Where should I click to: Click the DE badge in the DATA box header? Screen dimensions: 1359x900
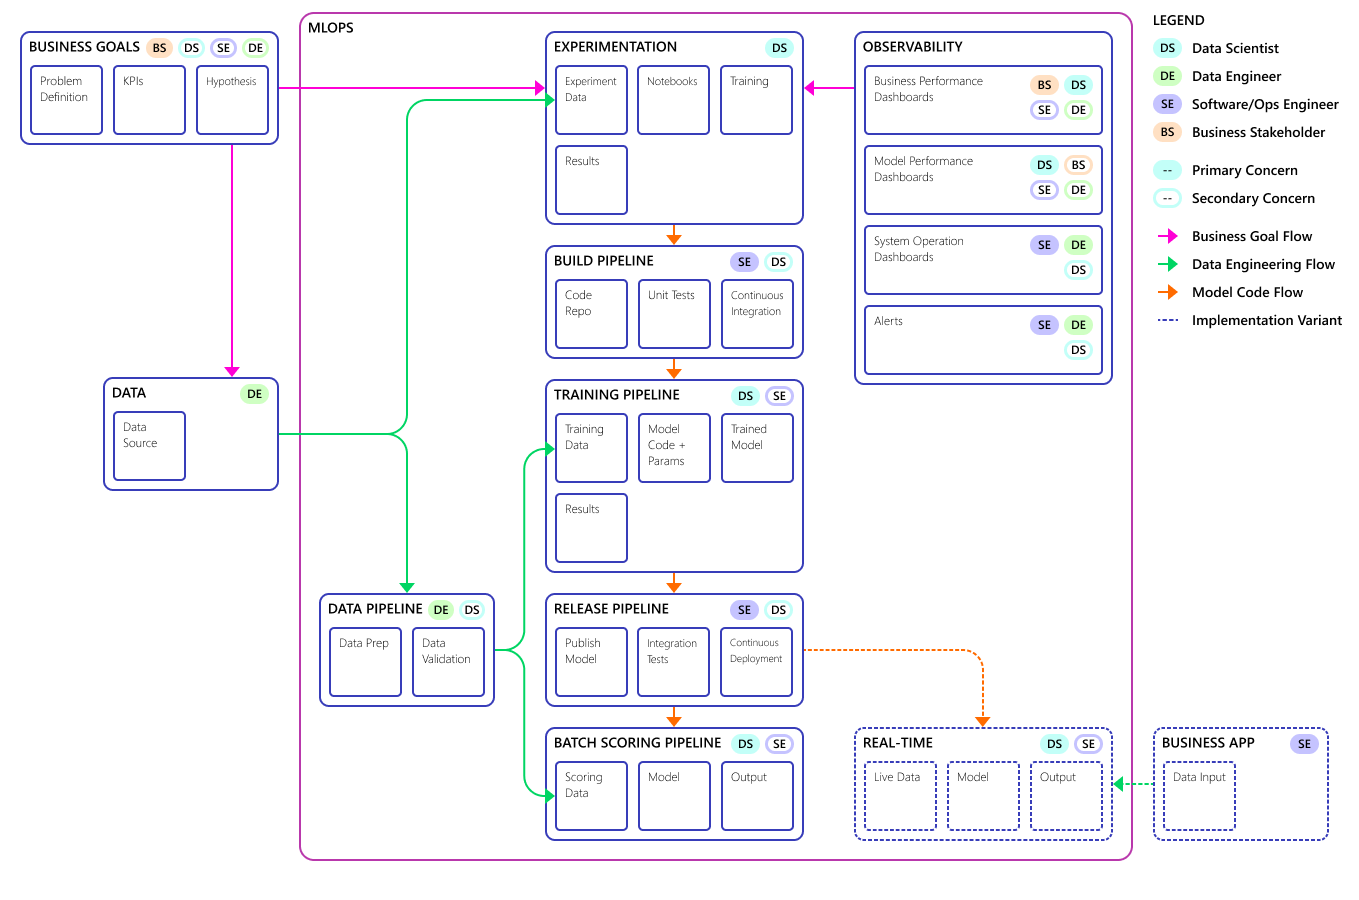[x=255, y=394]
